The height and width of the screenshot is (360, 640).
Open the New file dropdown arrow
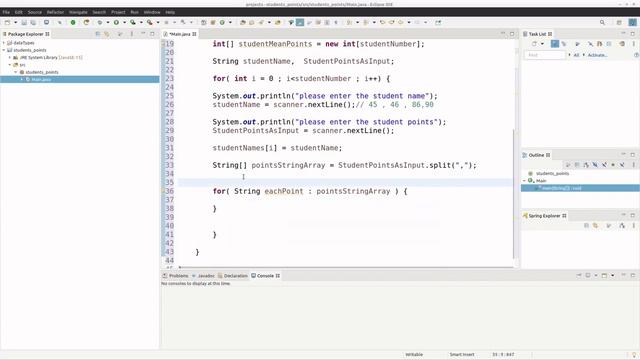[x=16, y=22]
